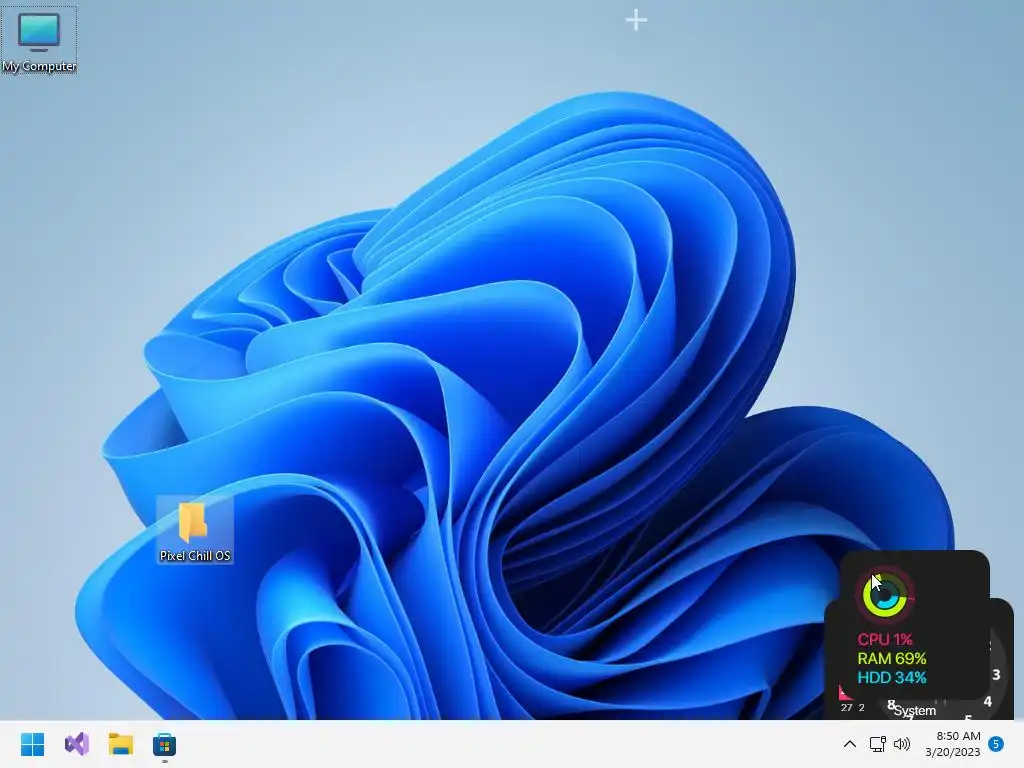
Task: Select the Pixel Chill OS folder
Action: coord(195,530)
